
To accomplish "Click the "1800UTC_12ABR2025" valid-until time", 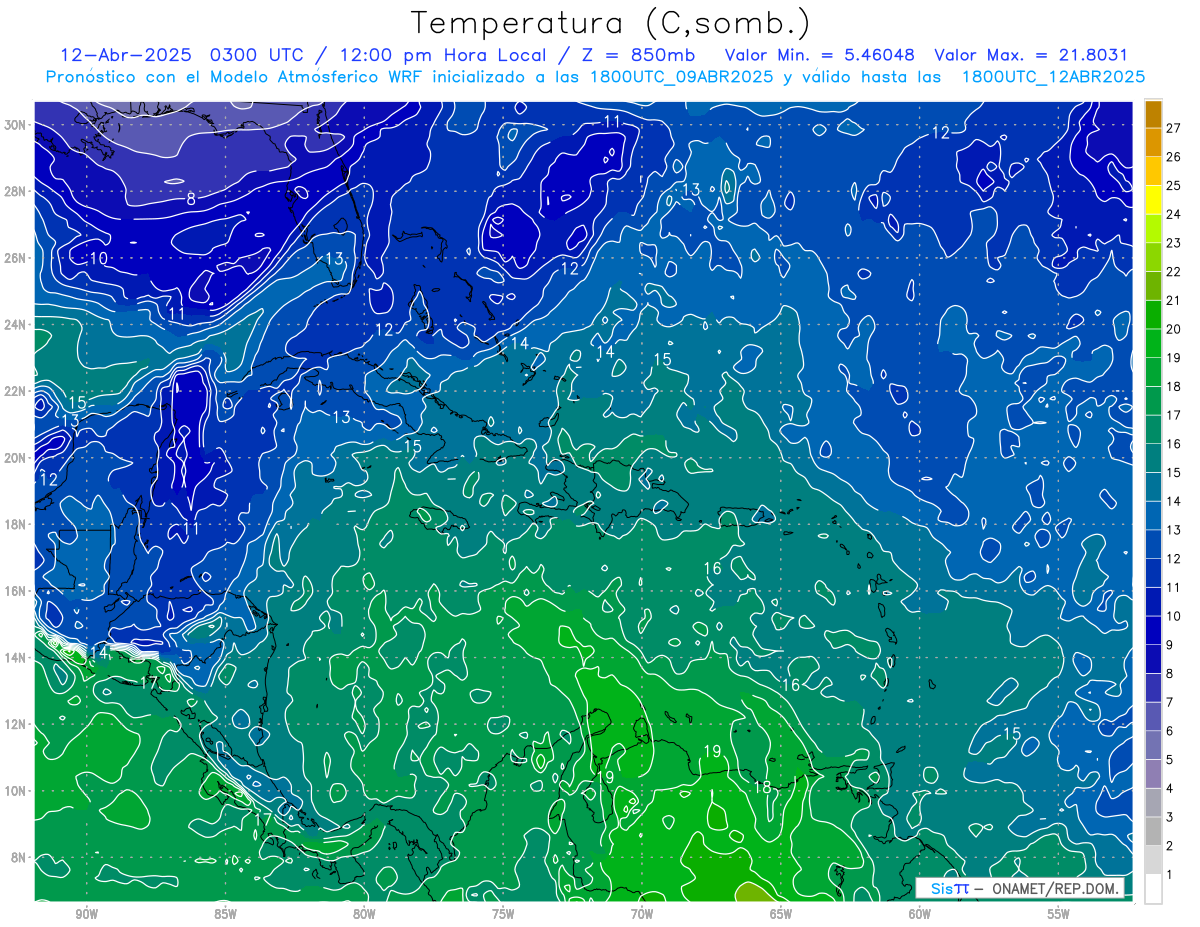I will click(x=1053, y=77).
